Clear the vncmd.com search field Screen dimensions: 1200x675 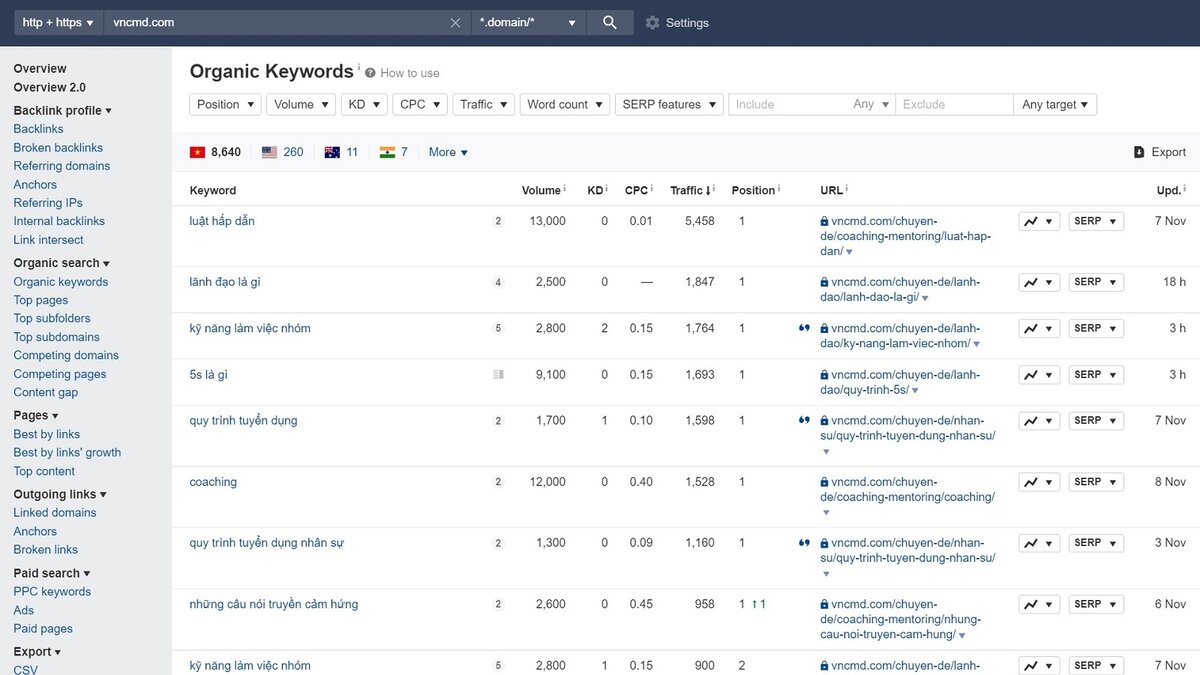tap(455, 23)
